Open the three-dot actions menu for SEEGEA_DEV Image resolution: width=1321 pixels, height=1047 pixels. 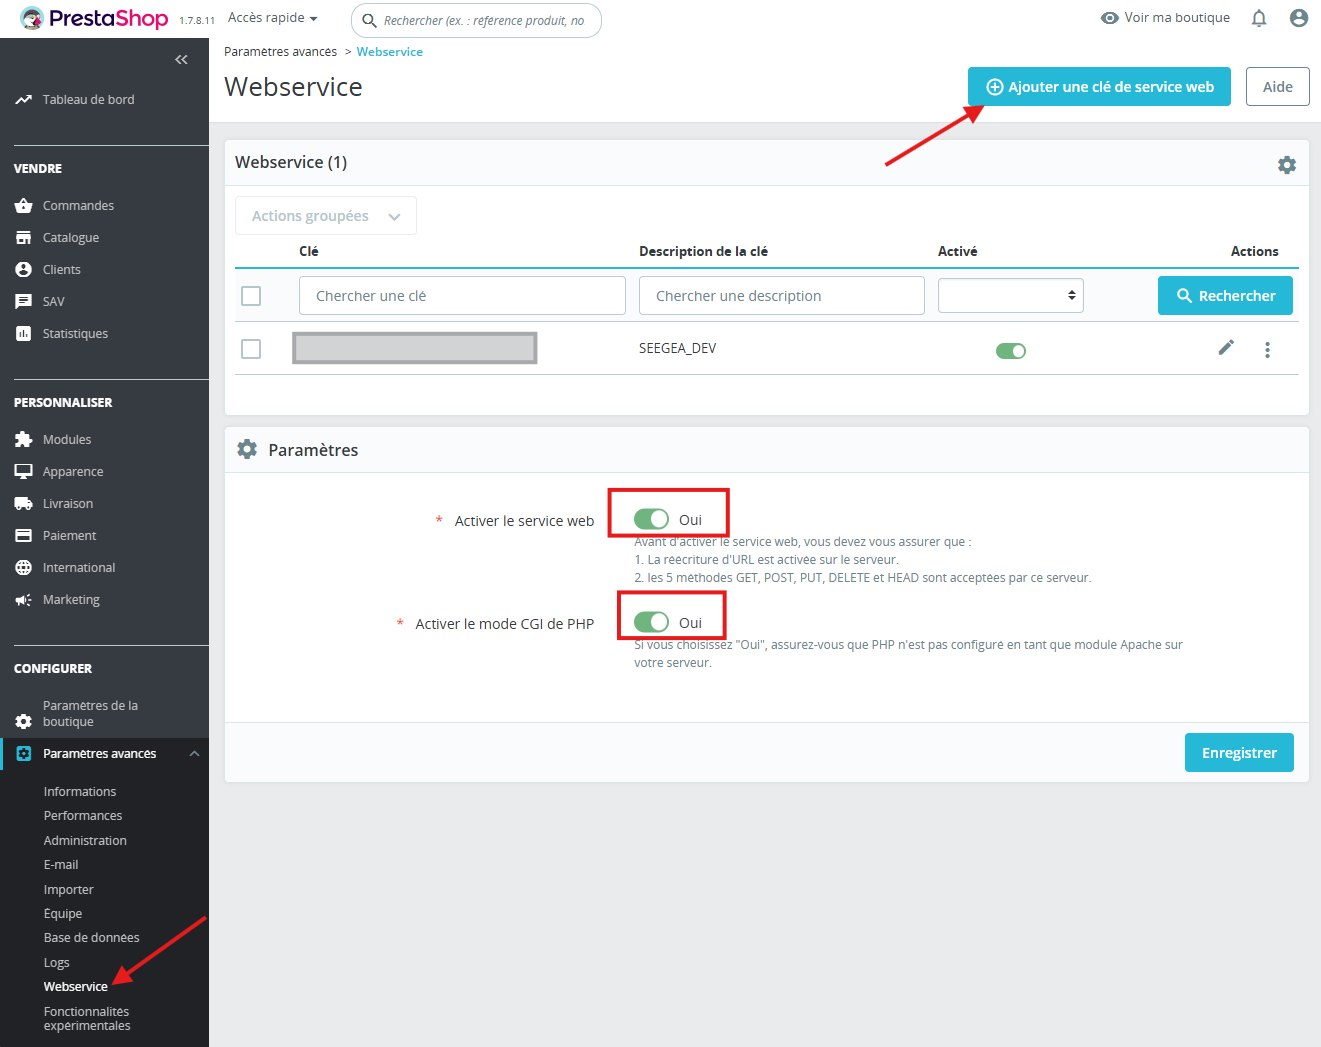coord(1267,349)
